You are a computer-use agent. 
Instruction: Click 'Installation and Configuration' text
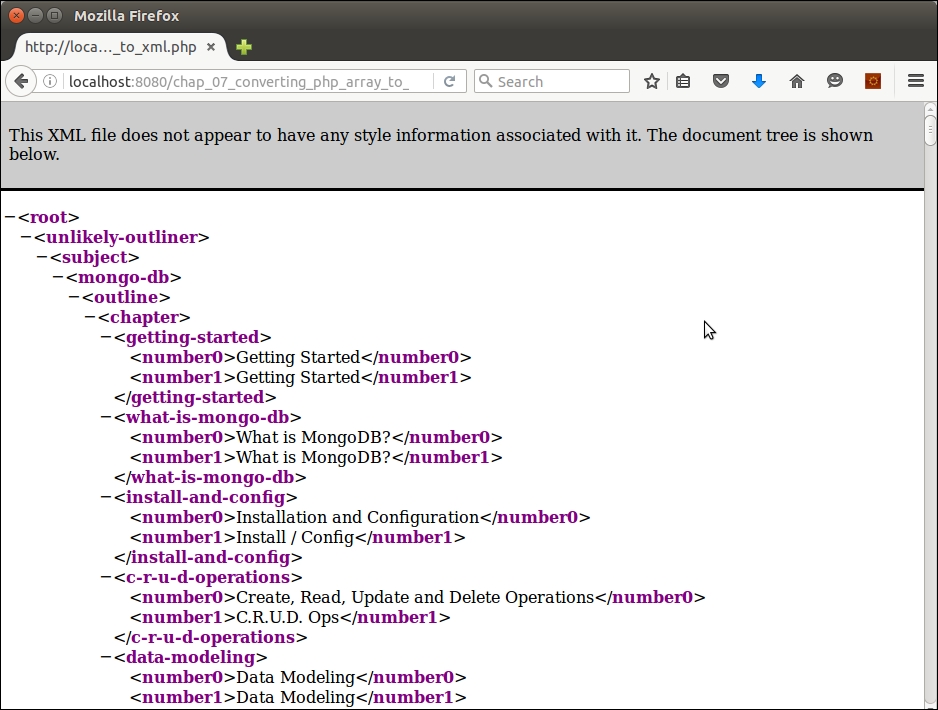click(358, 517)
